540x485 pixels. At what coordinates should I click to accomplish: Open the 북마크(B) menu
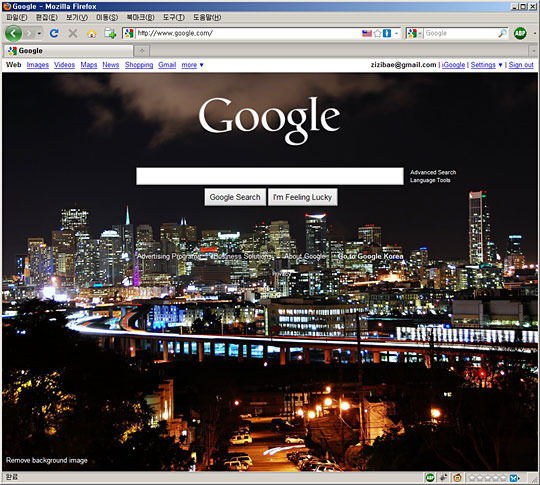click(x=140, y=17)
